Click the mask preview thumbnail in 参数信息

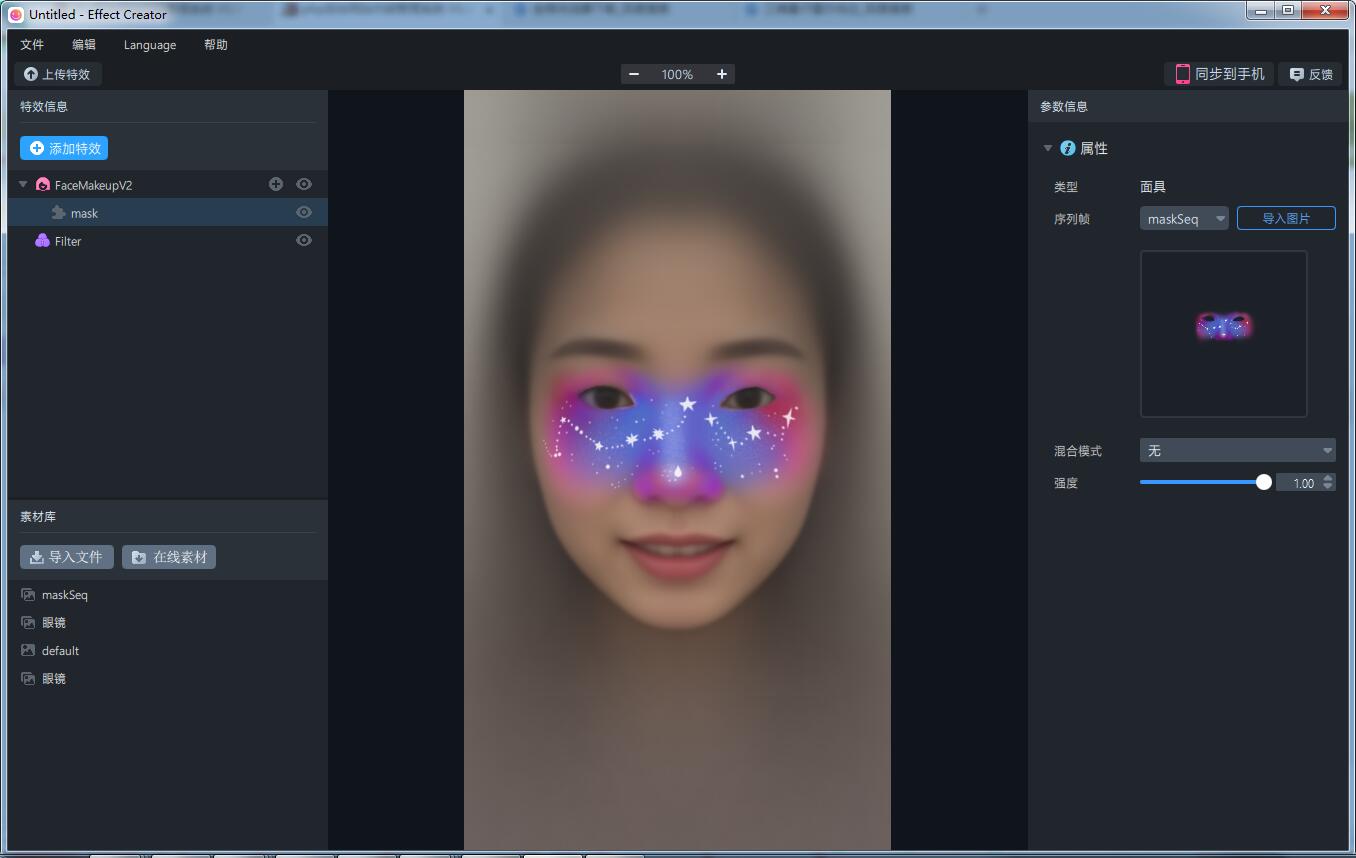click(x=1223, y=333)
